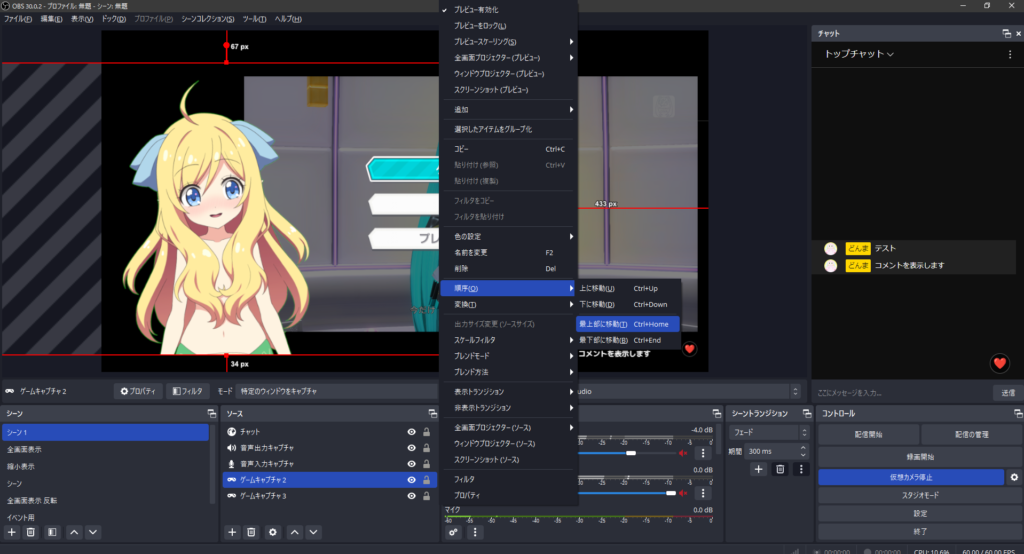Open virtual camera settings gear icon
This screenshot has width=1024, height=554.
tap(1013, 478)
